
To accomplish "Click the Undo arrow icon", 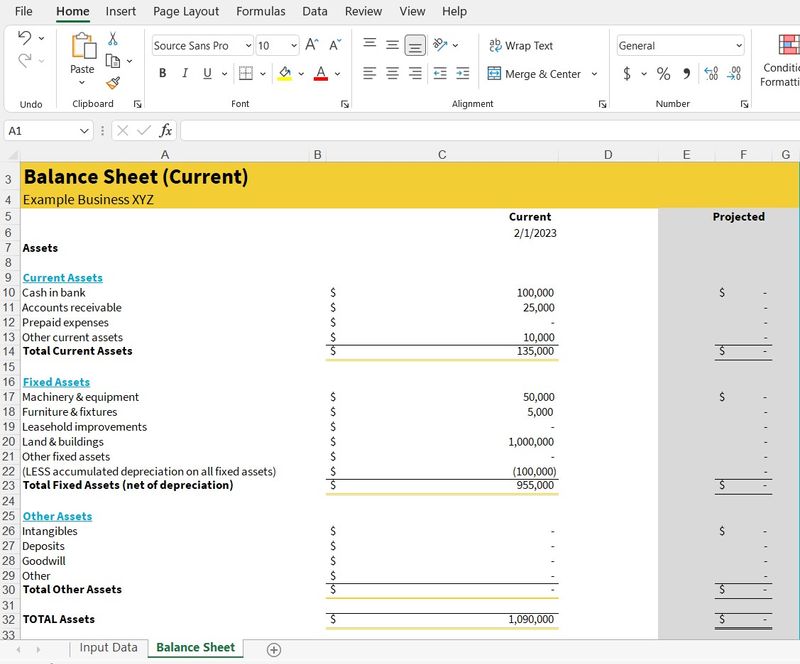I will [x=25, y=38].
